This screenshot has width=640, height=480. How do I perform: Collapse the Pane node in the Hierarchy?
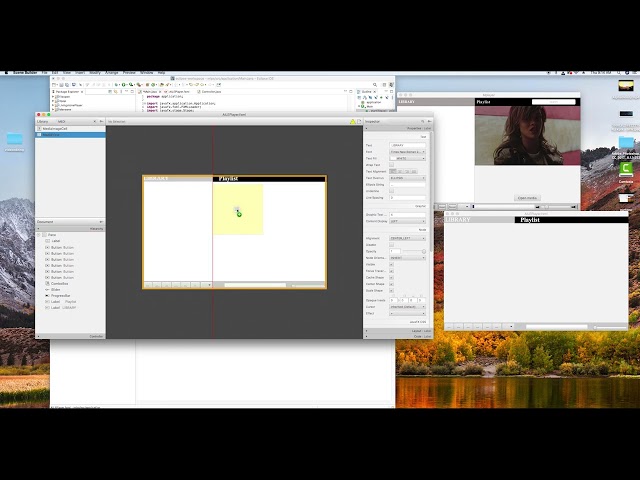[39, 235]
